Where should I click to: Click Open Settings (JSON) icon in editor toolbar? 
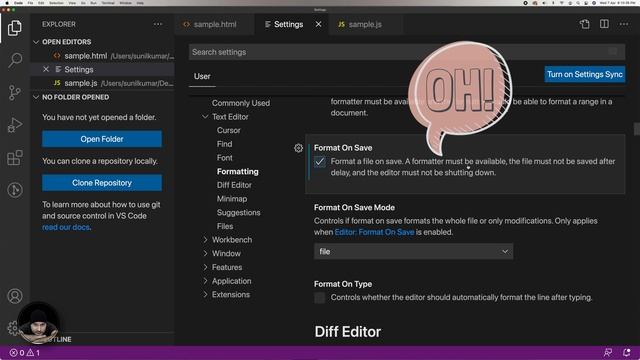tap(584, 24)
